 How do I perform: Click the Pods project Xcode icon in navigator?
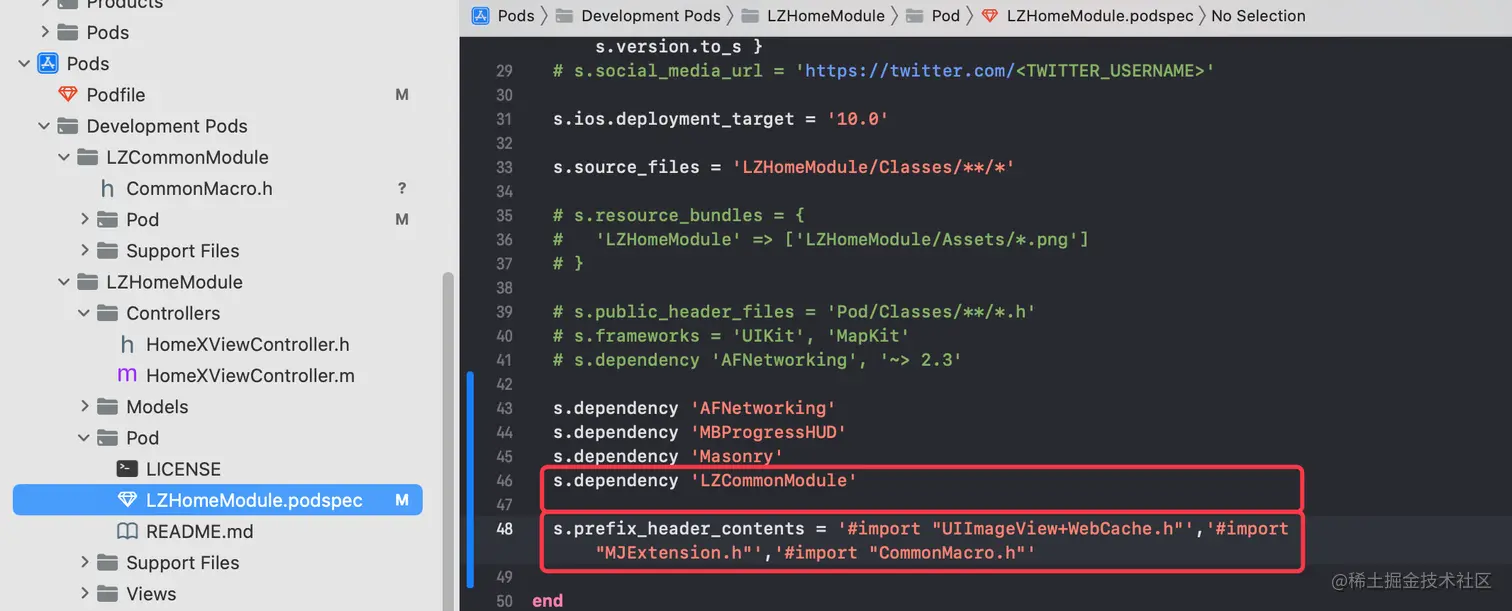pos(48,63)
